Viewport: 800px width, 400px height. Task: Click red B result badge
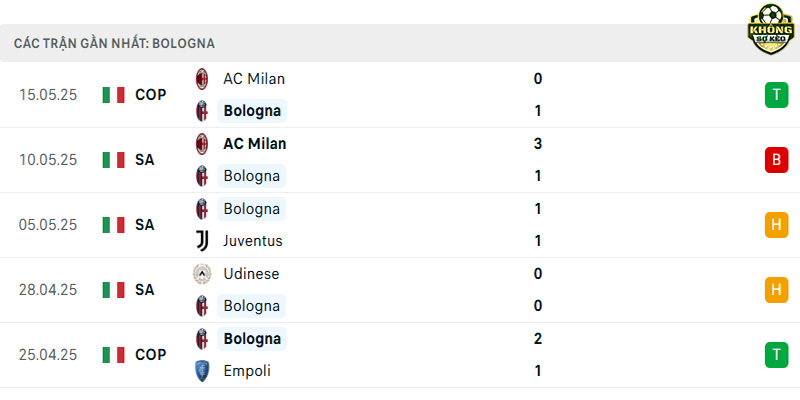pos(776,160)
